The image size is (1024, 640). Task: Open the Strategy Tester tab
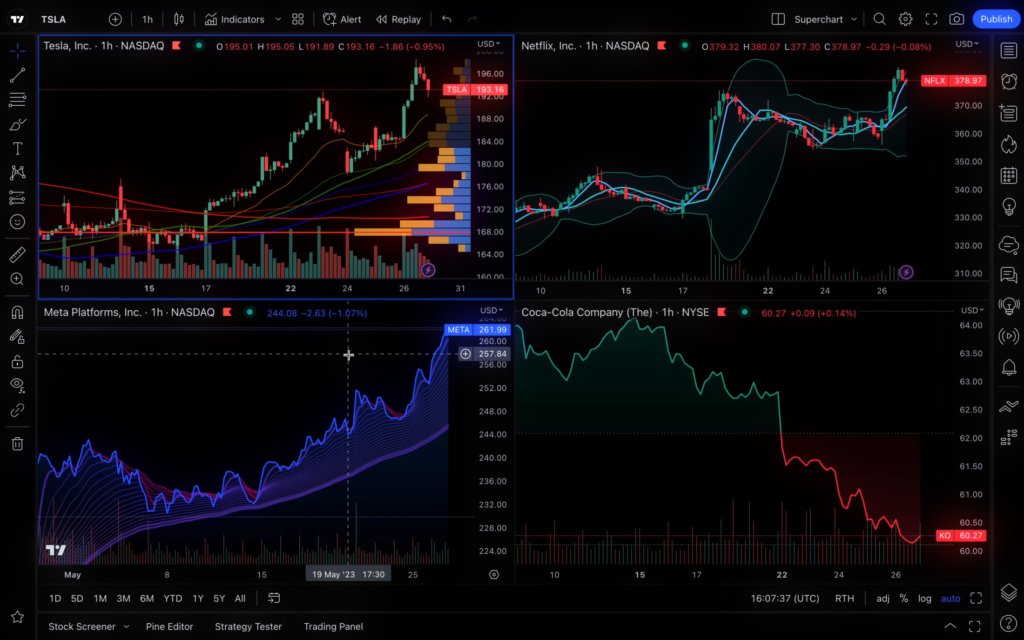point(248,626)
